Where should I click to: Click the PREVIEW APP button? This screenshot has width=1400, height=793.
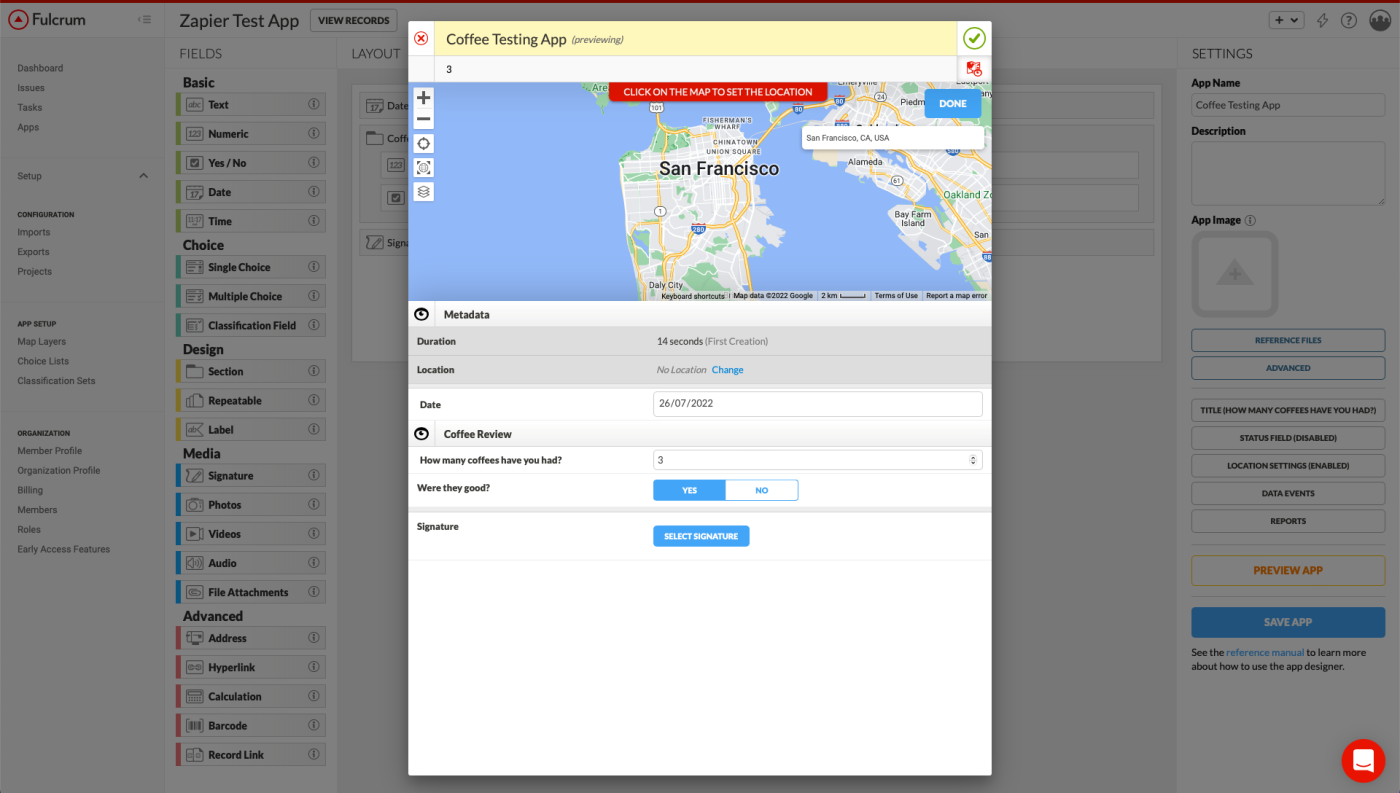tap(1288, 570)
